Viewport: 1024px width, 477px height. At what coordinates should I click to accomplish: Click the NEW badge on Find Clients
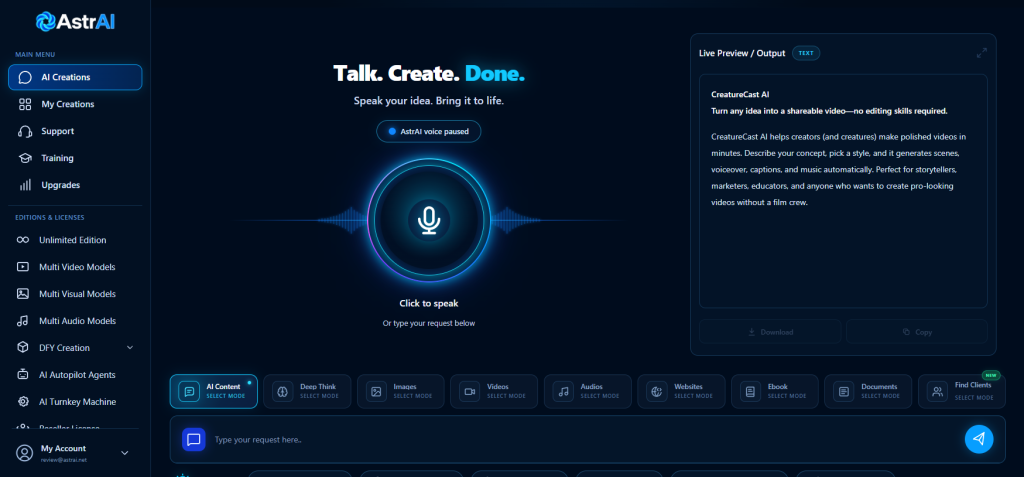point(992,376)
